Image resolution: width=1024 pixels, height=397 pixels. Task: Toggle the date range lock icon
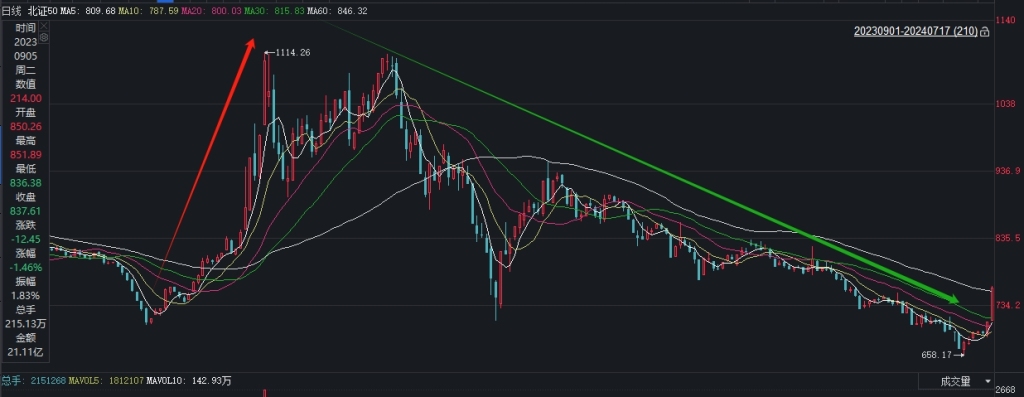[x=984, y=31]
